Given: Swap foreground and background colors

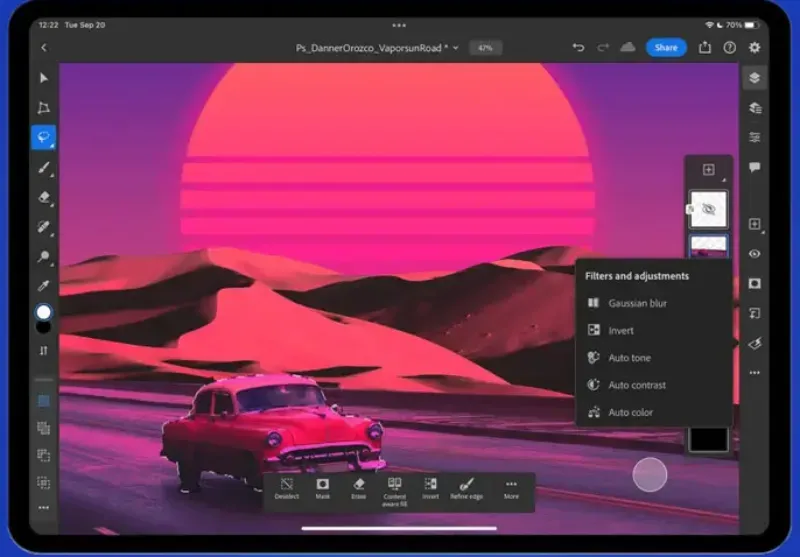Looking at the screenshot, I should [44, 350].
